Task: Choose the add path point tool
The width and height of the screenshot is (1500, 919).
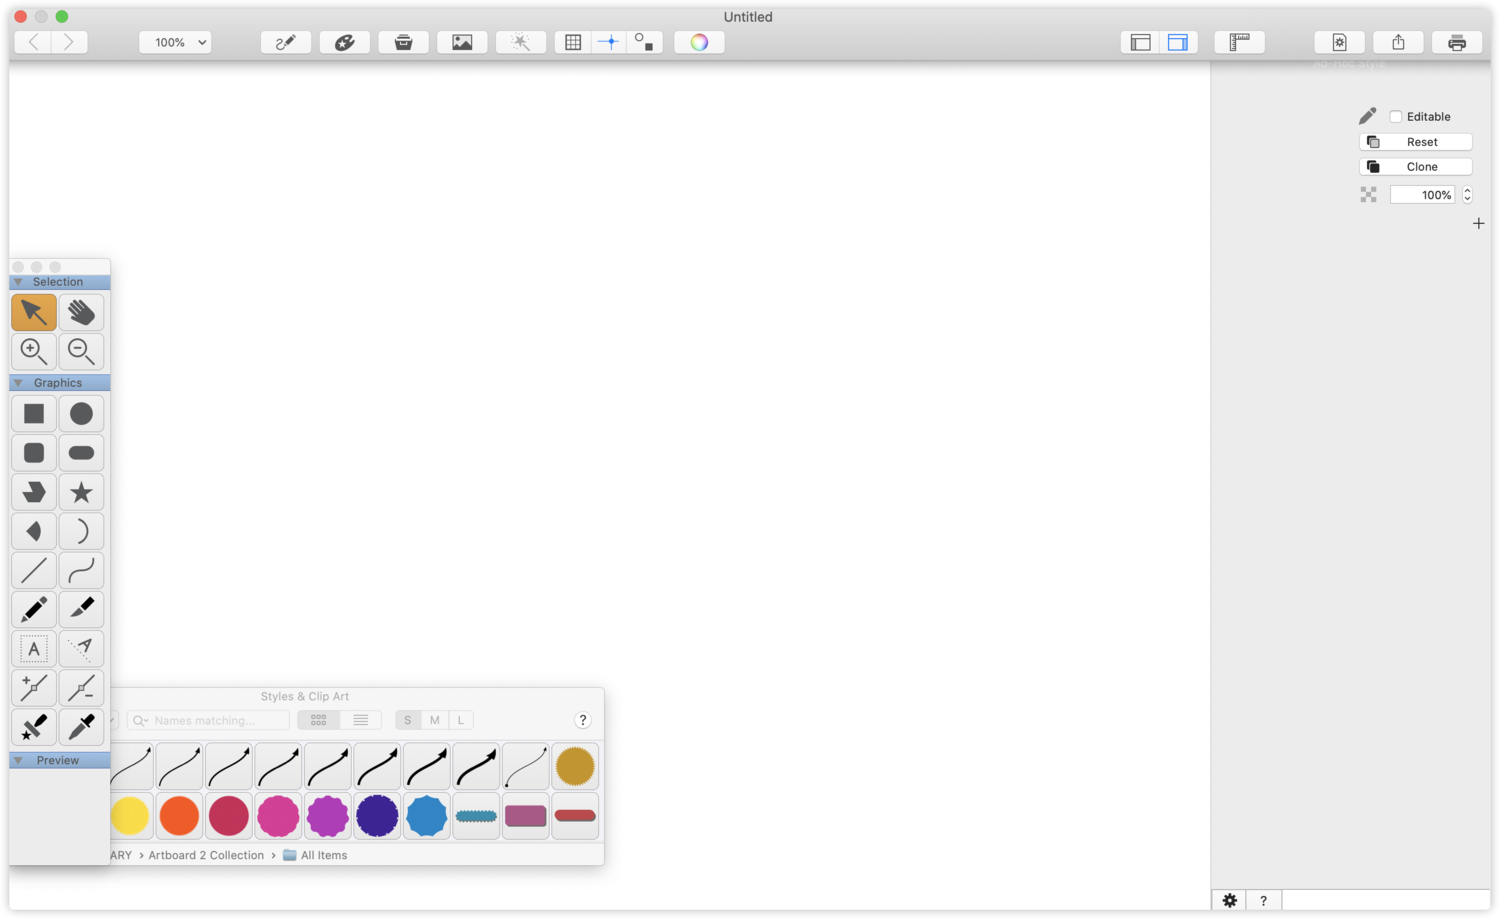Action: pyautogui.click(x=34, y=688)
